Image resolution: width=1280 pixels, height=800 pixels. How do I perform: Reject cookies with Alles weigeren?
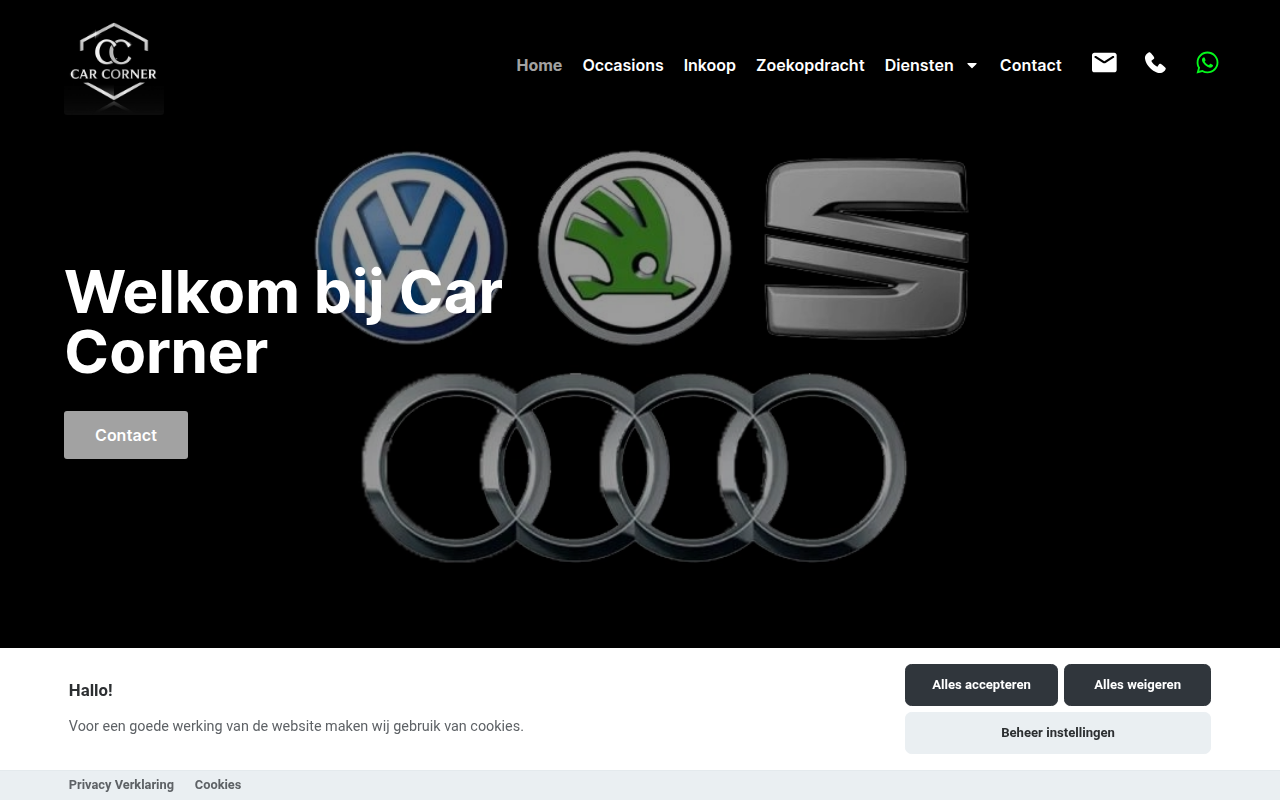click(x=1137, y=685)
